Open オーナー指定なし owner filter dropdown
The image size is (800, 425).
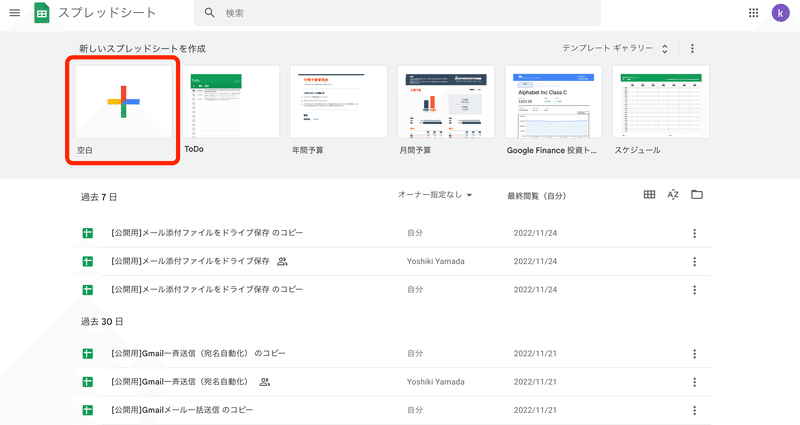click(x=435, y=195)
